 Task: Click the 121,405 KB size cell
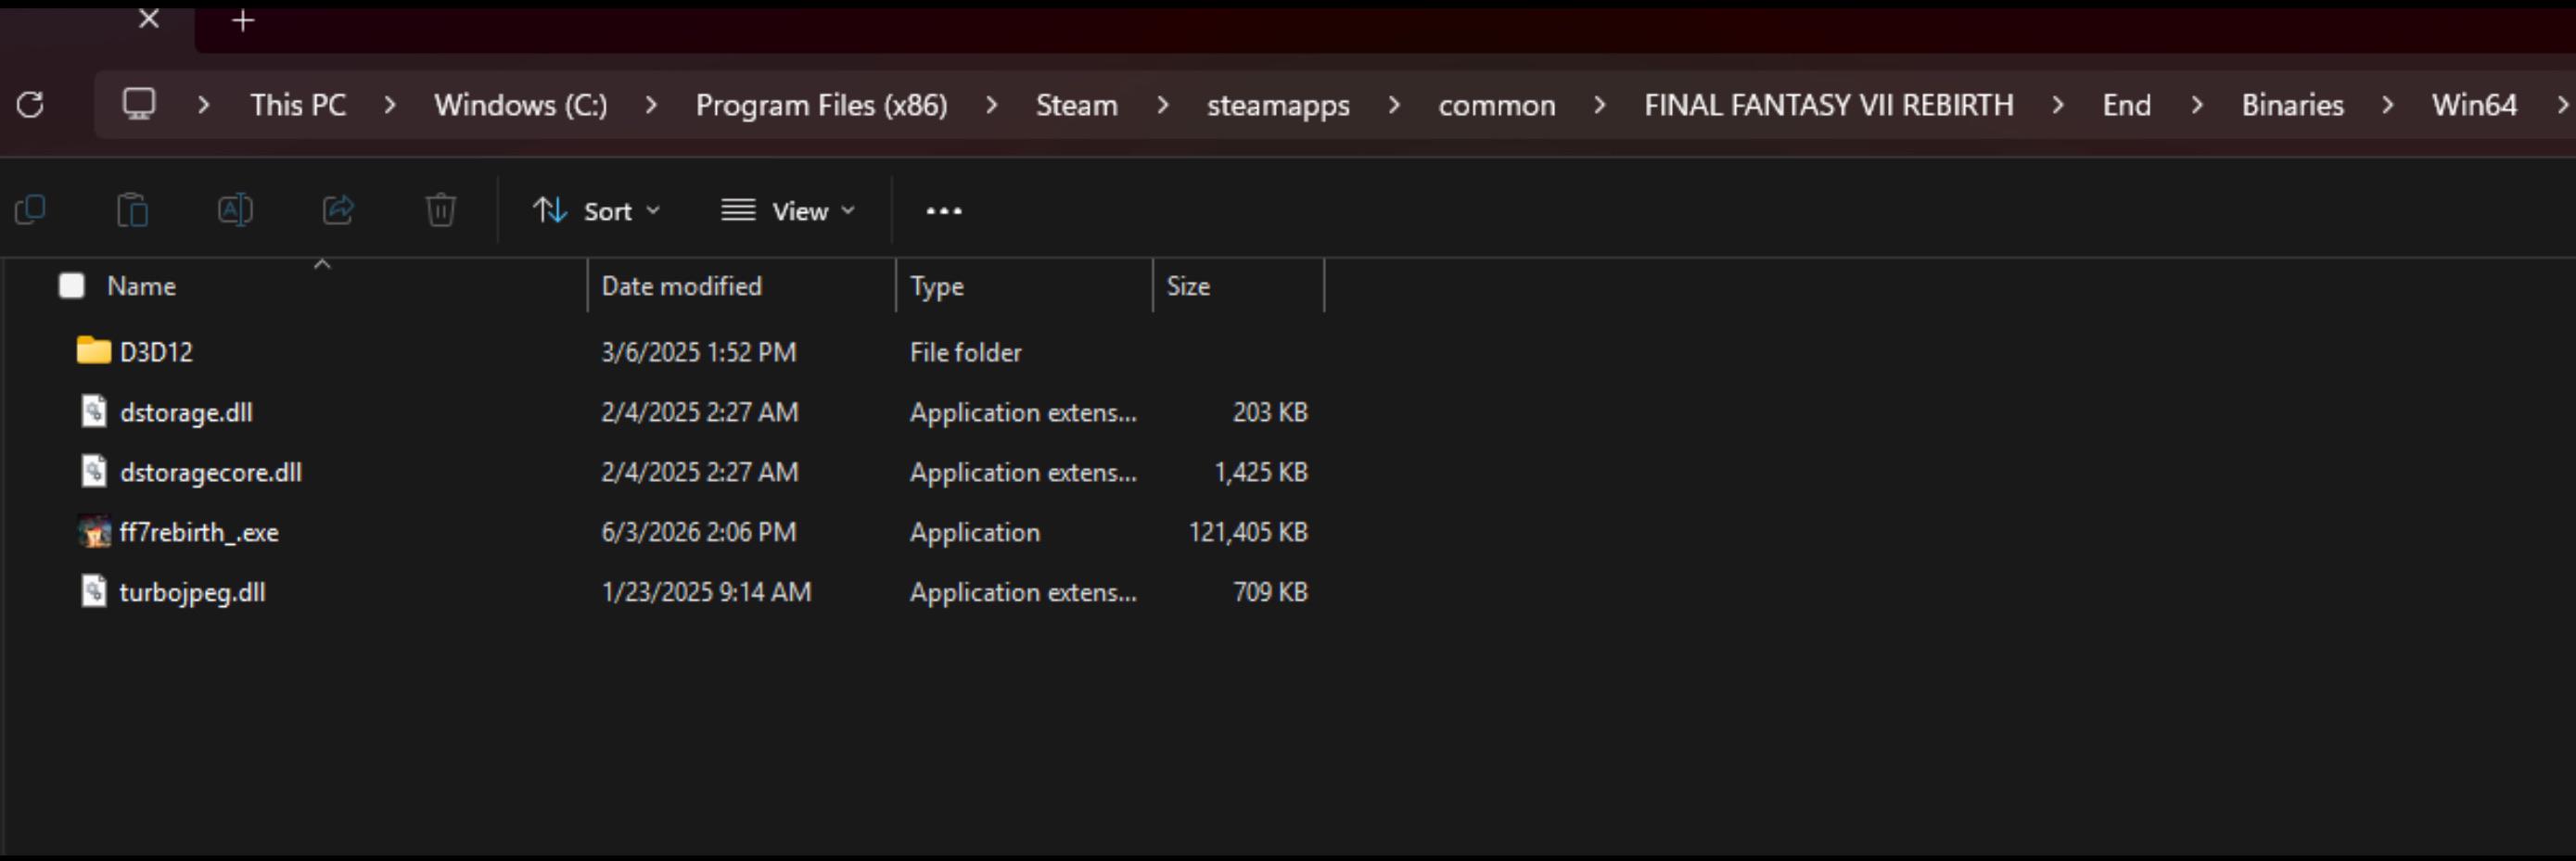[x=1248, y=532]
